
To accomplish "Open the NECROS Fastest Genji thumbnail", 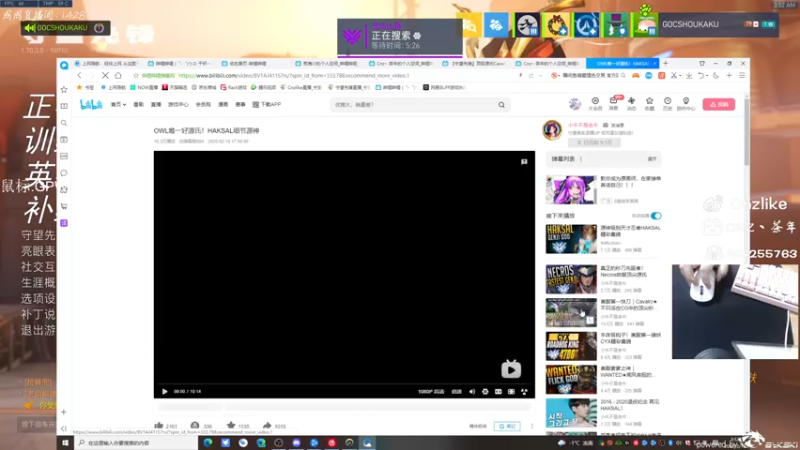I will (x=571, y=279).
